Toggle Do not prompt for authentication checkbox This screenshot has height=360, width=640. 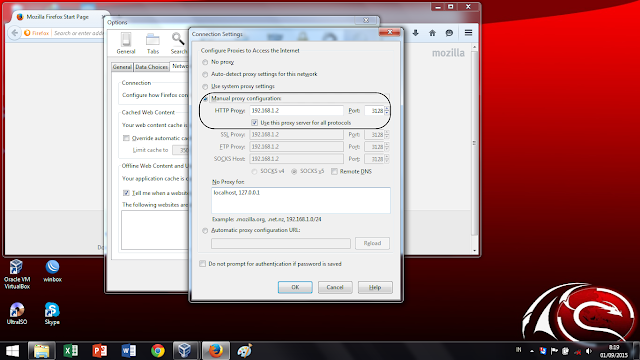(x=202, y=264)
